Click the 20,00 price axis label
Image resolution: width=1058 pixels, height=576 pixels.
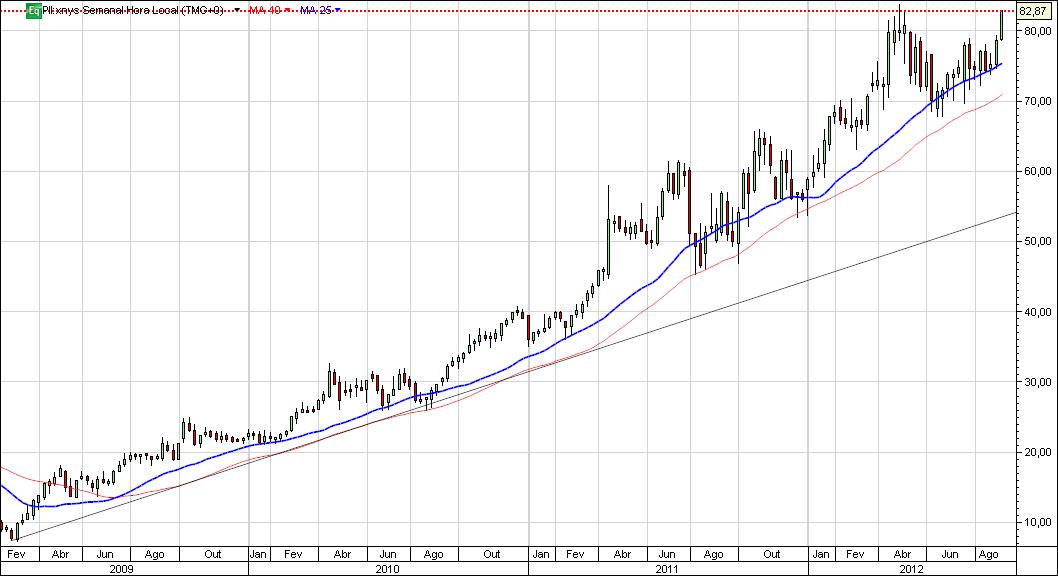(1037, 452)
